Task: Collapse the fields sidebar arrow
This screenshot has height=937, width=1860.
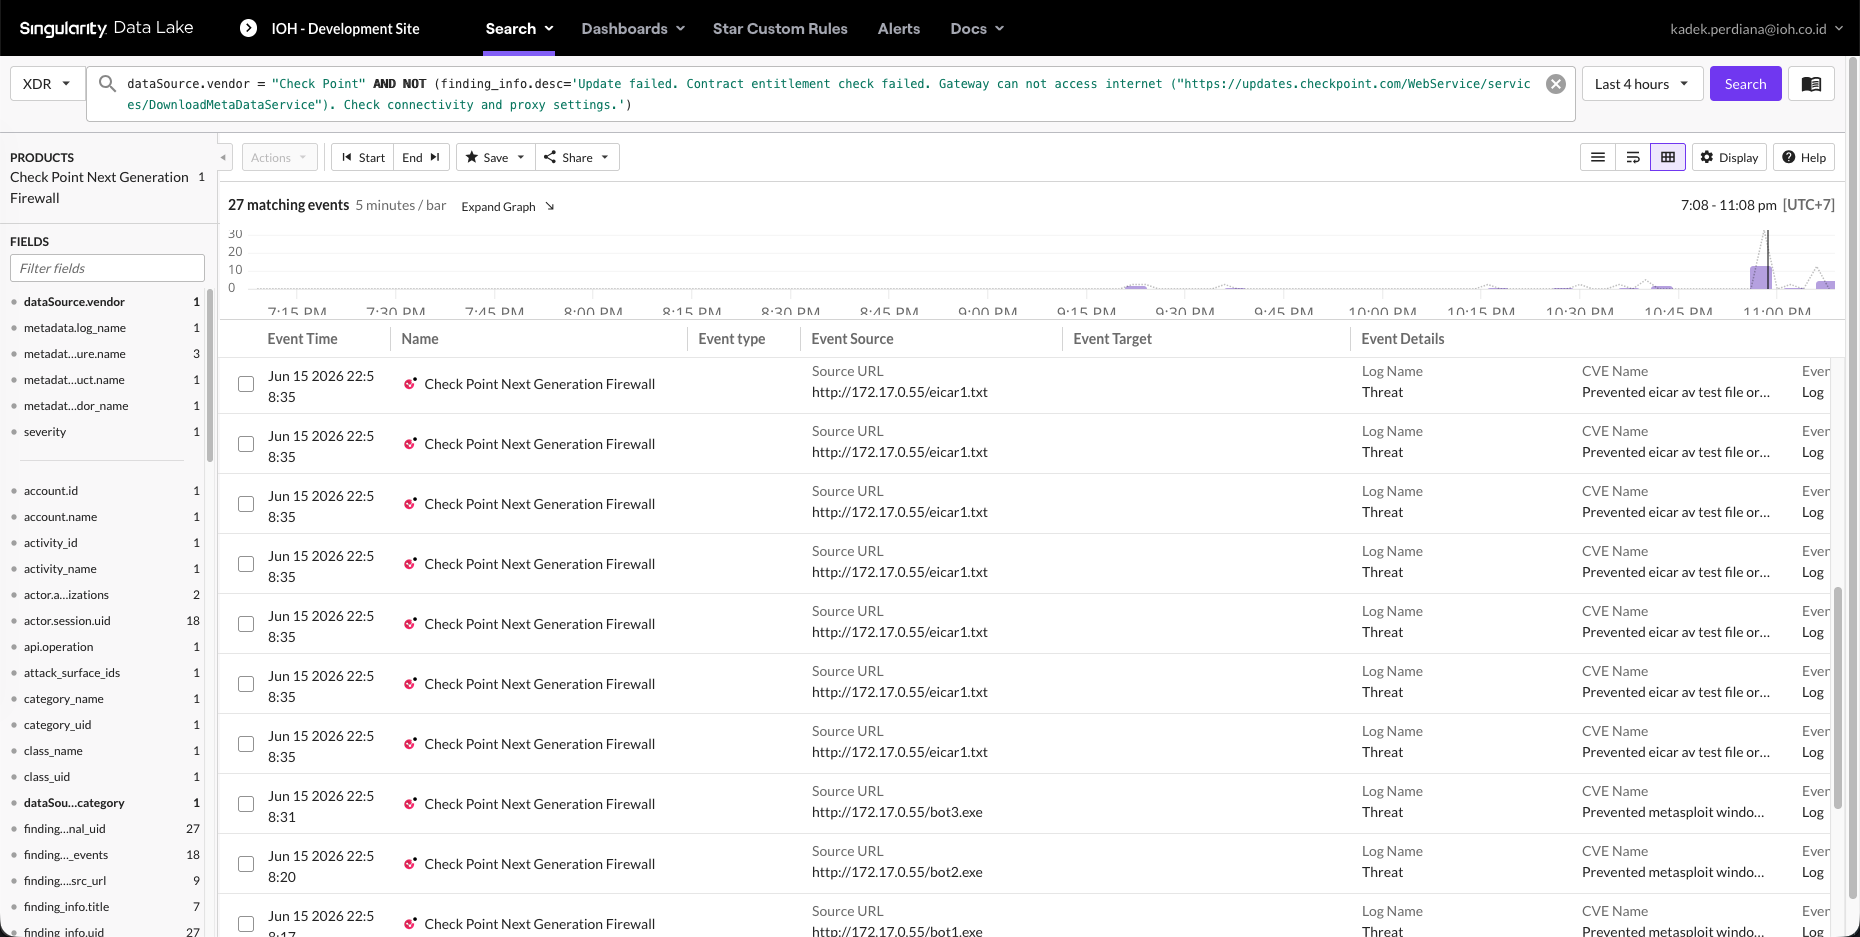Action: [x=223, y=157]
